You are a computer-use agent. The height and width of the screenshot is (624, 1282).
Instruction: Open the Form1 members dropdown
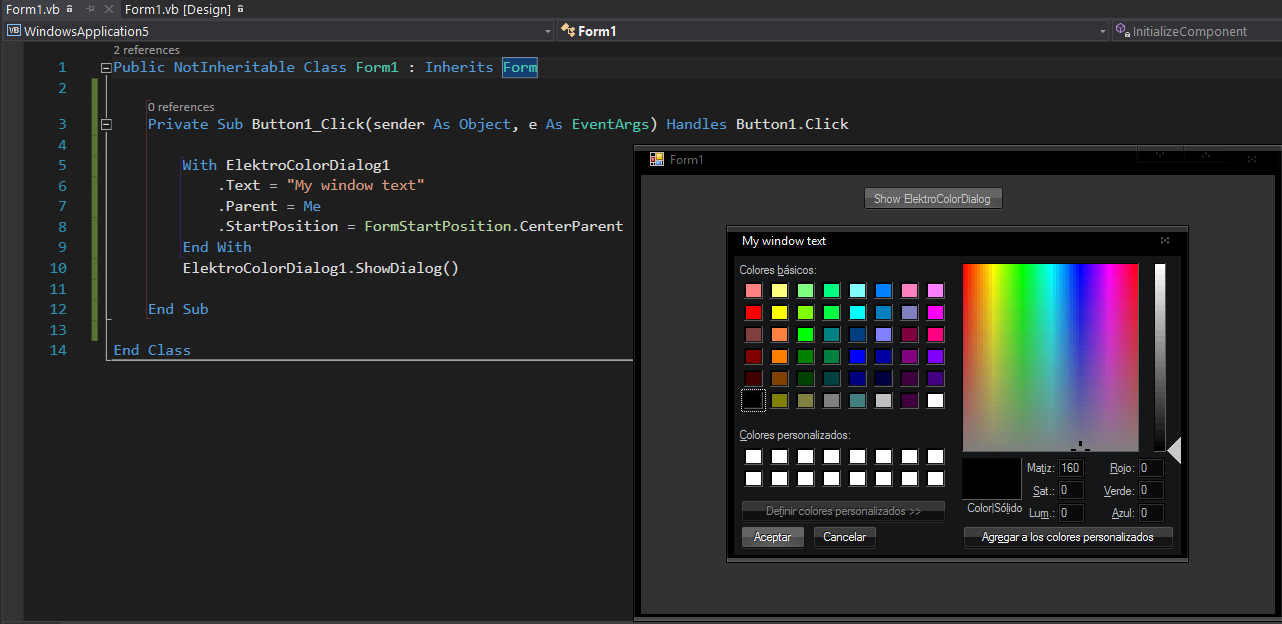pos(1104,31)
